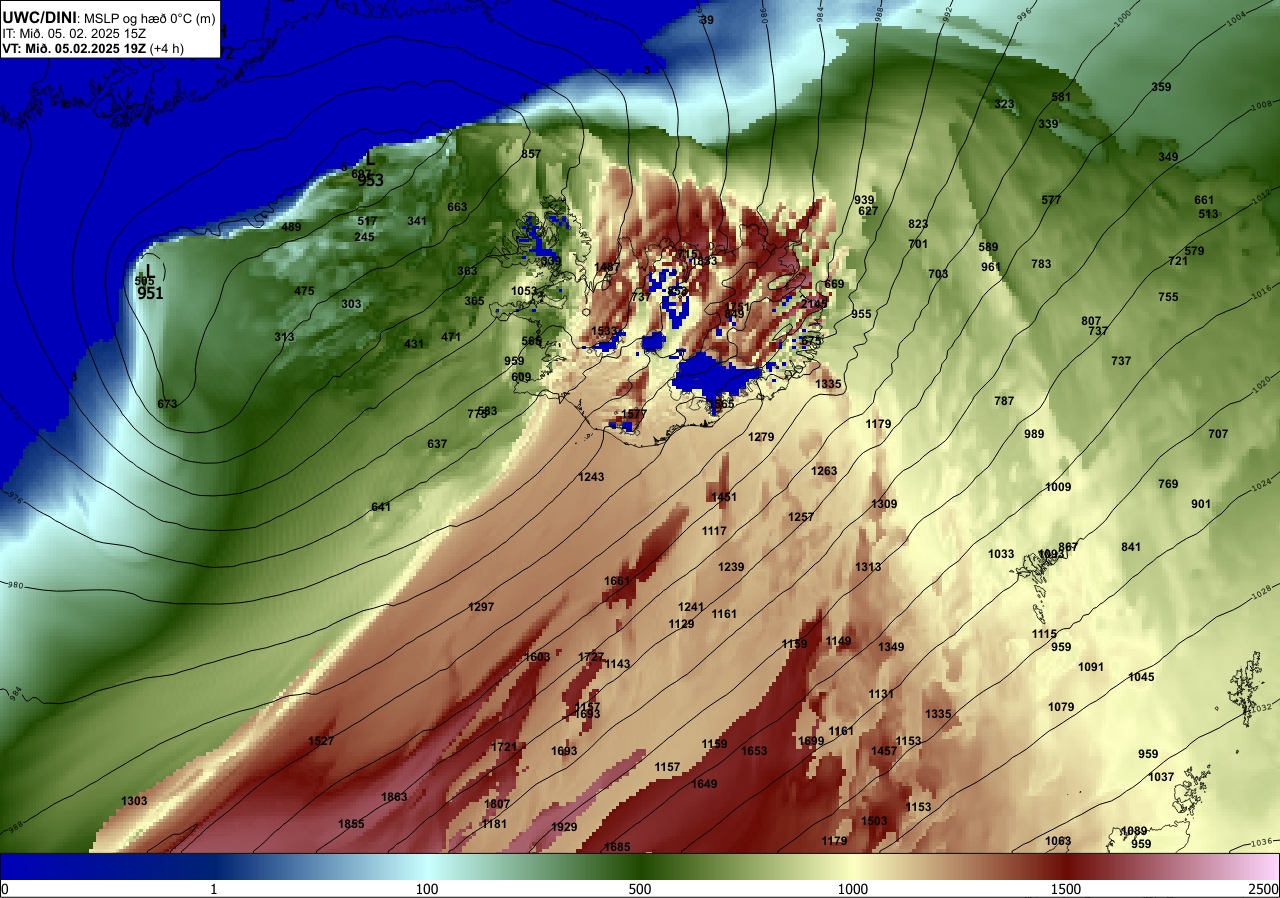Viewport: 1280px width, 898px height.
Task: Click the height value 663
Action: tap(457, 207)
